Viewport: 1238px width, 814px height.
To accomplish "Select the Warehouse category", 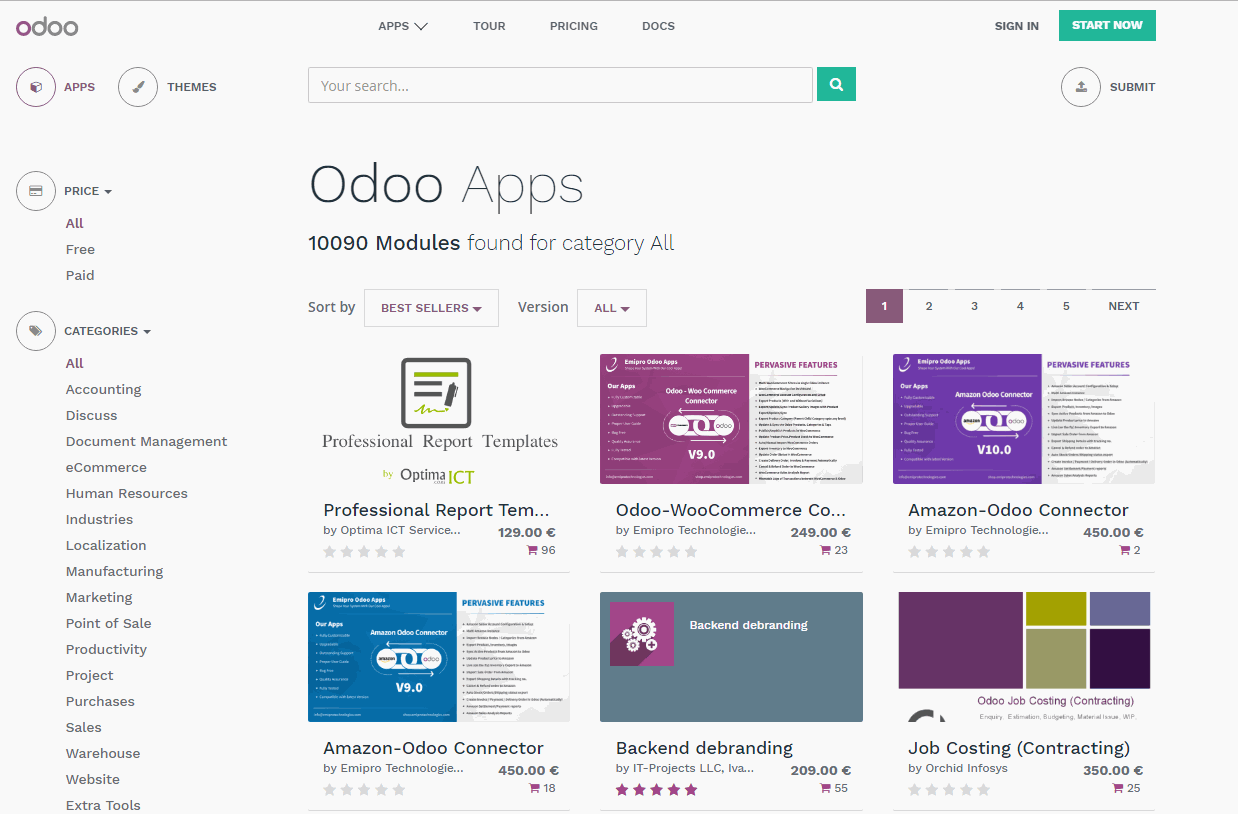I will pos(103,753).
